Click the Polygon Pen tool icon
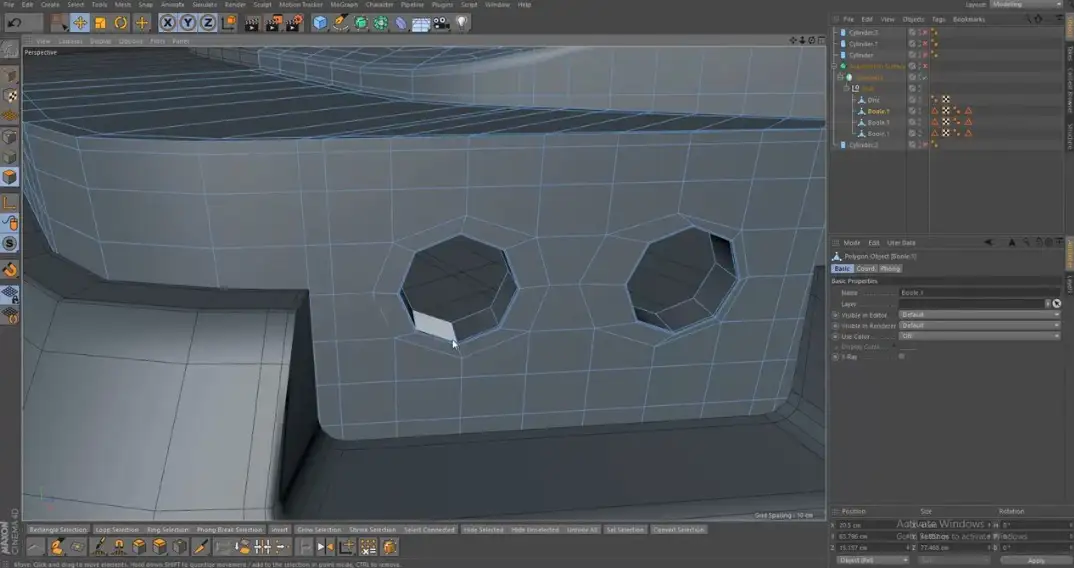This screenshot has height=568, width=1074. [58, 547]
